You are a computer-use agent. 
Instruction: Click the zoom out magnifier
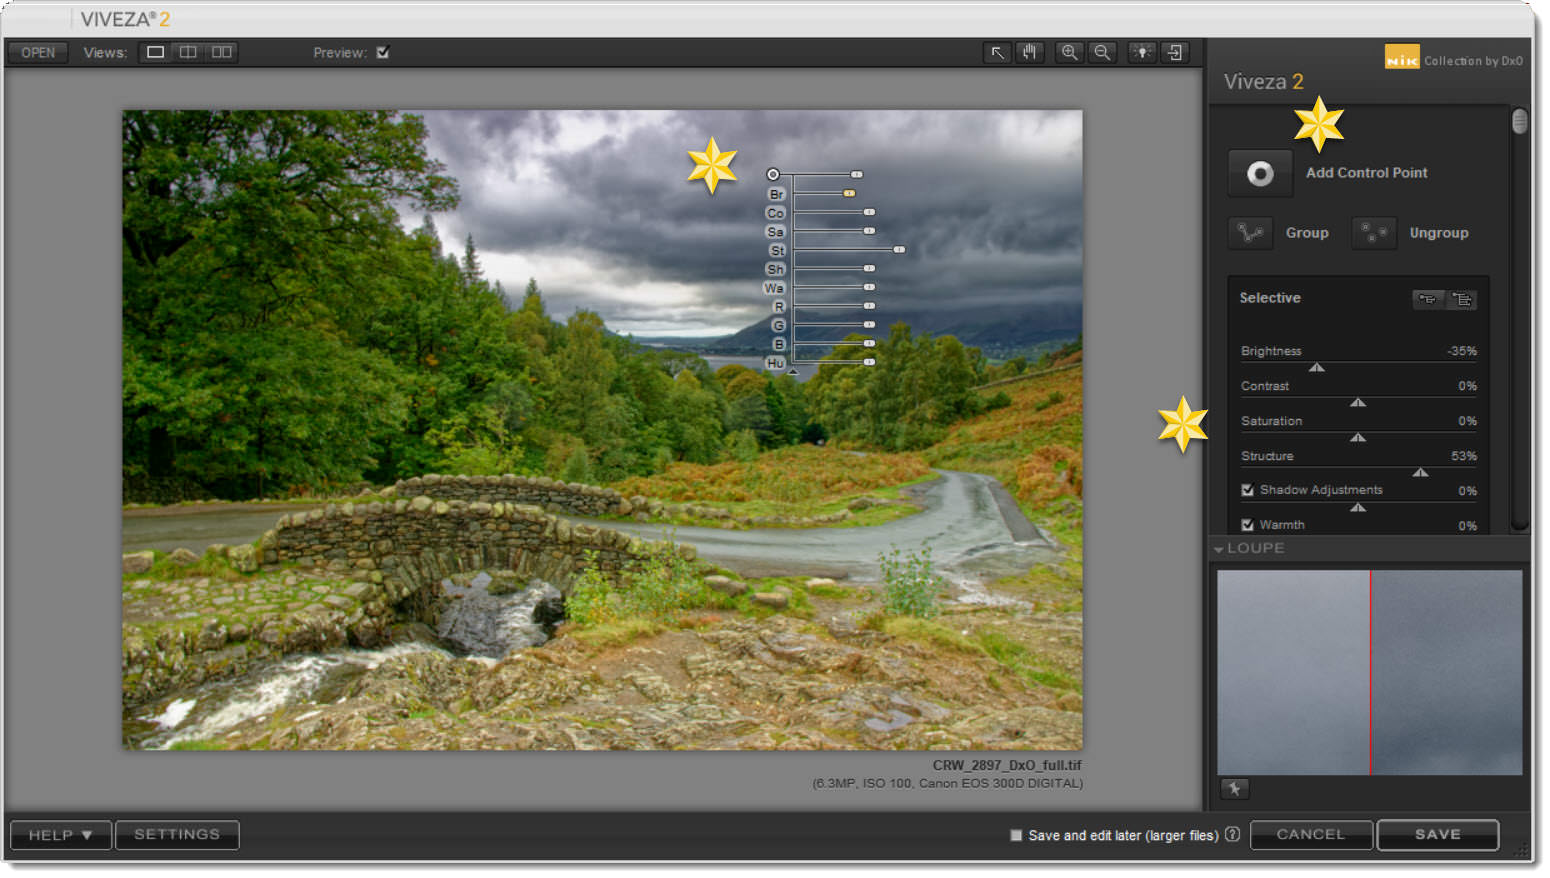click(1102, 53)
